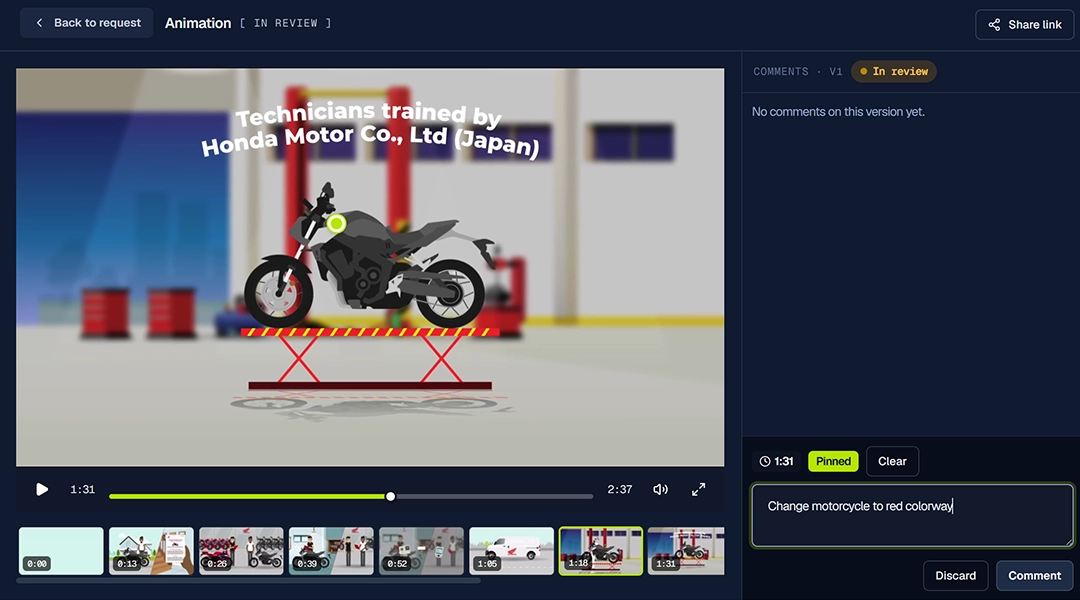This screenshot has width=1080, height=600.
Task: Select the highlighted 1:18 thumbnail
Action: pyautogui.click(x=601, y=550)
